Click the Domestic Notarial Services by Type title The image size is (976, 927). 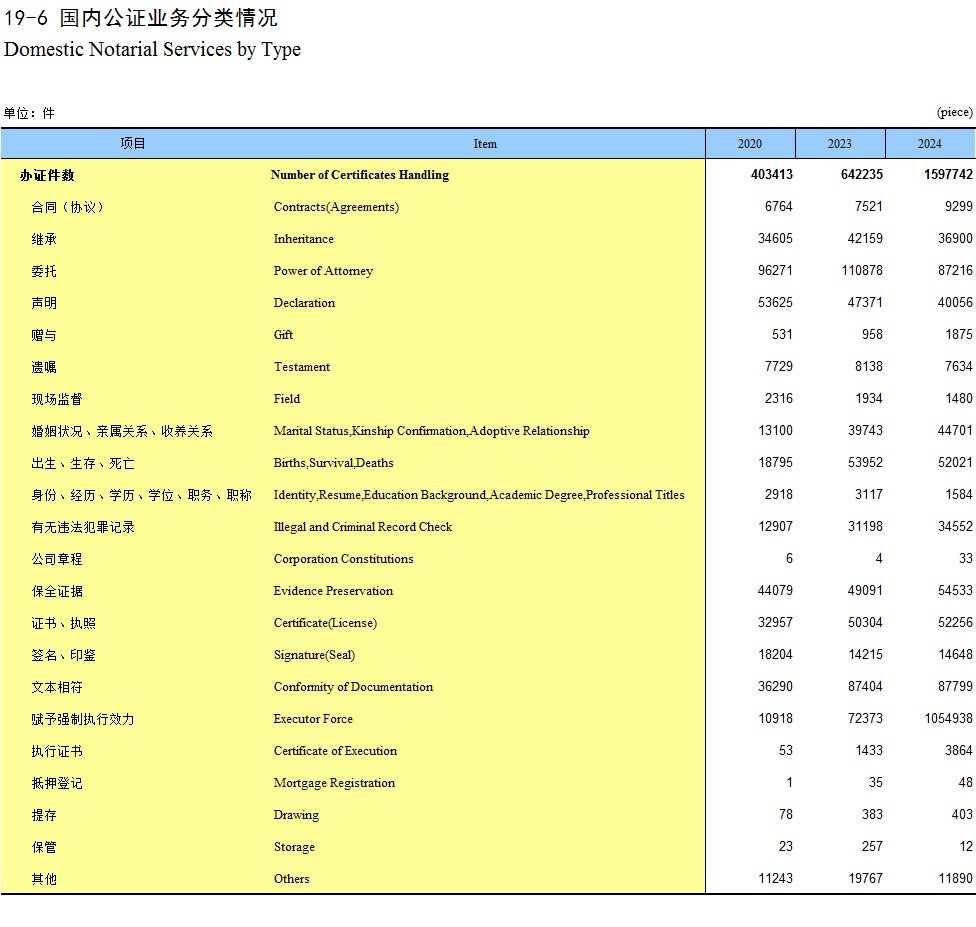152,49
